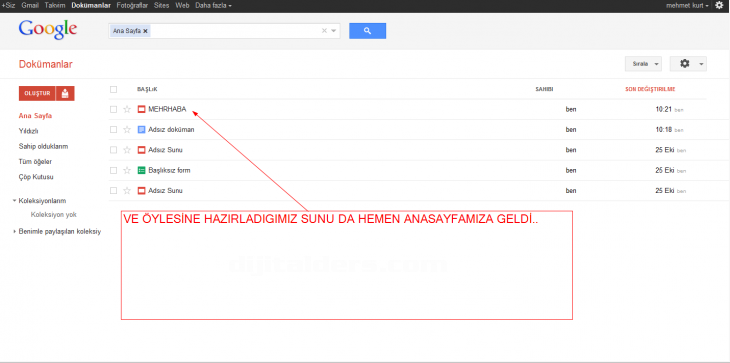Open the mehmet kurt account menu
The height and width of the screenshot is (363, 730).
pos(688,5)
